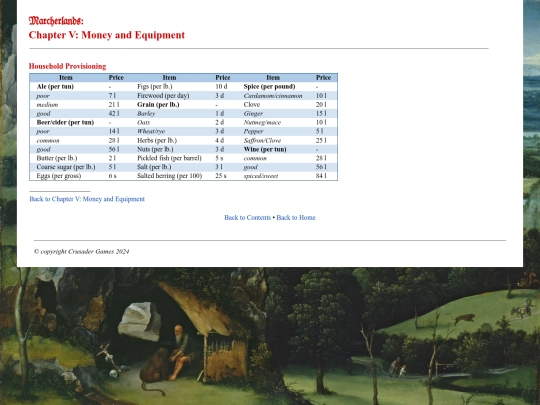Select the Figs (per lb.) cell
The height and width of the screenshot is (405, 540).
coord(155,86)
